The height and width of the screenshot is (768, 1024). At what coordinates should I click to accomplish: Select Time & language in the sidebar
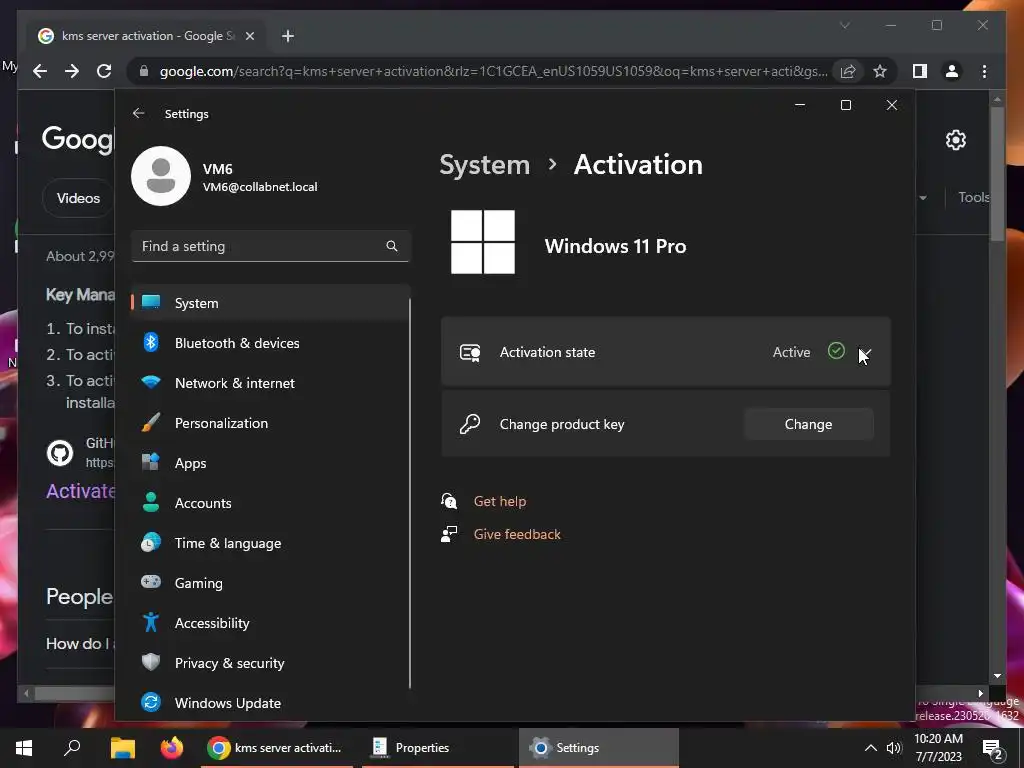tap(271, 543)
